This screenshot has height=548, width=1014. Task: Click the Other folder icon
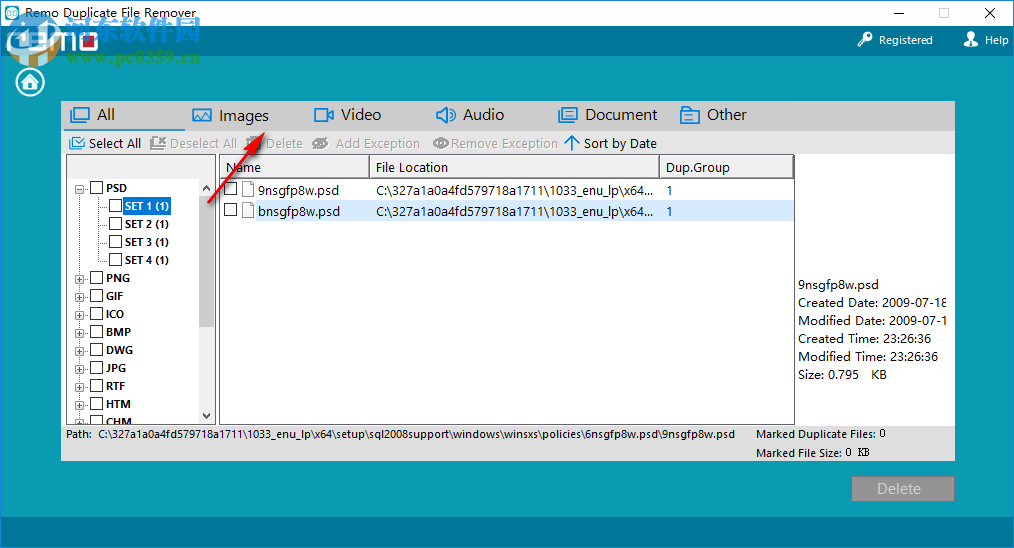click(689, 115)
